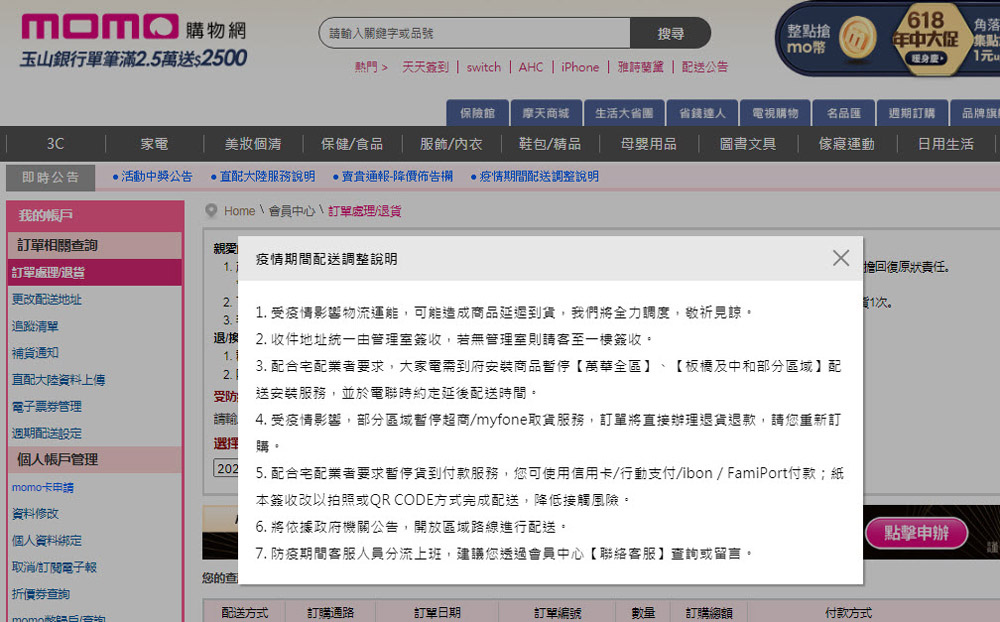Viewport: 1000px width, 622px height.
Task: Open the 美妝個清 category menu
Action: (x=253, y=144)
